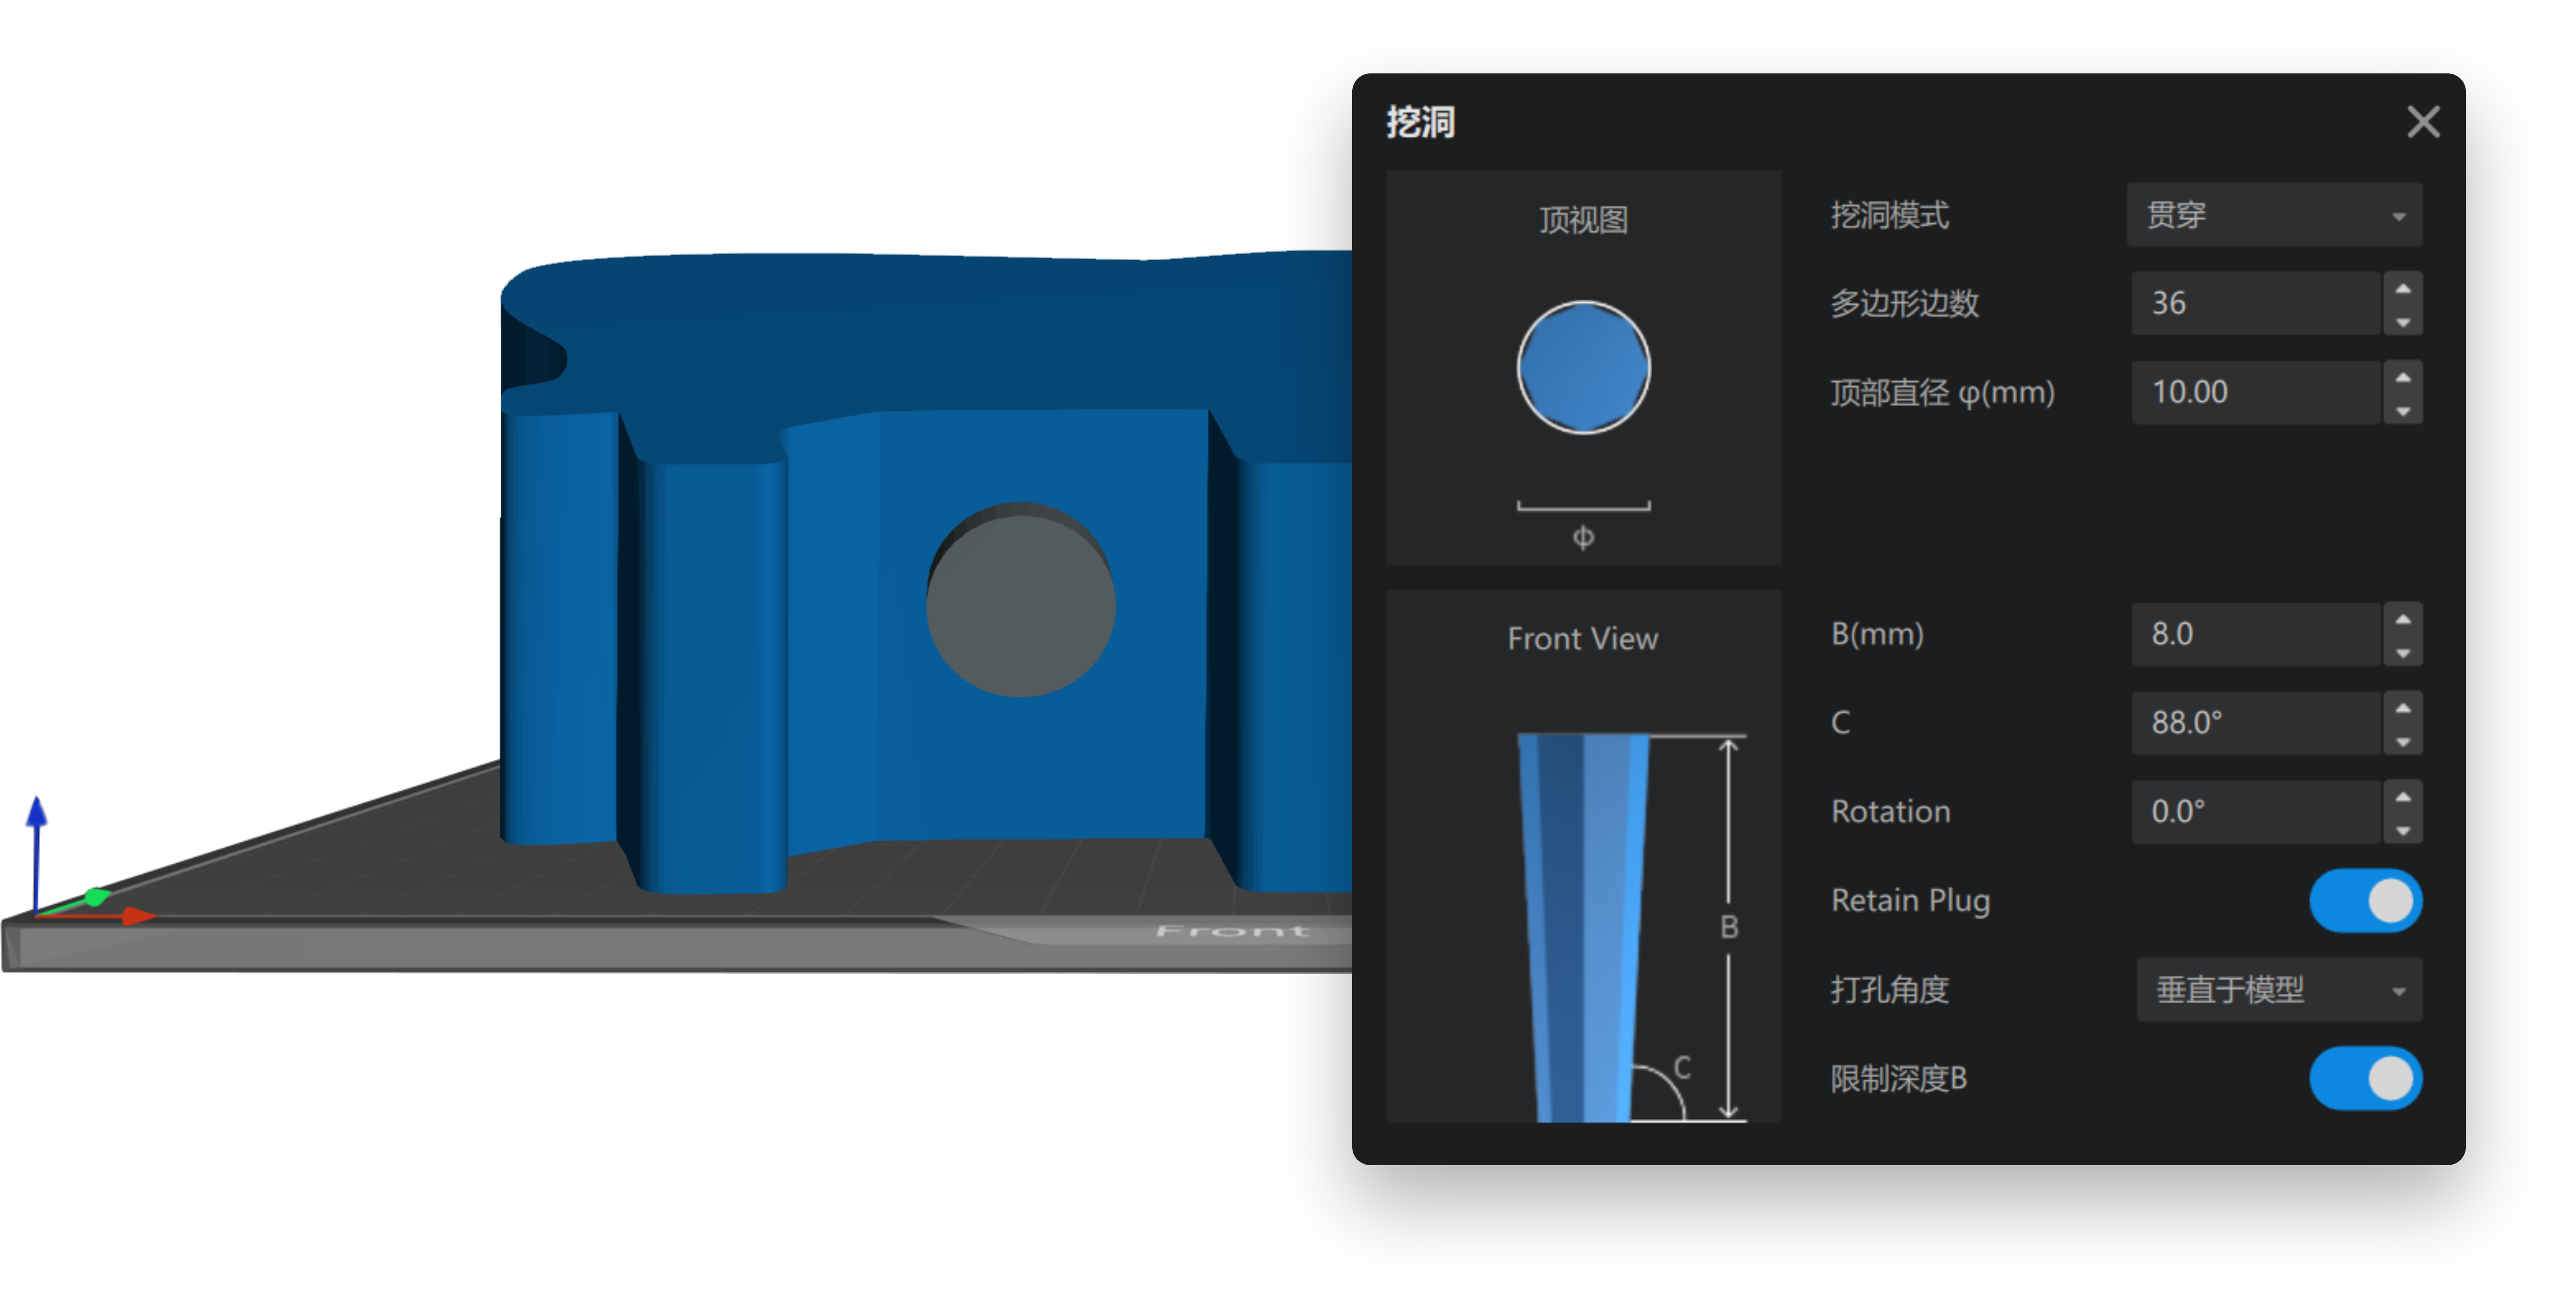Open the 打孔角度 dropdown showing 垂直于模型

pos(2279,990)
